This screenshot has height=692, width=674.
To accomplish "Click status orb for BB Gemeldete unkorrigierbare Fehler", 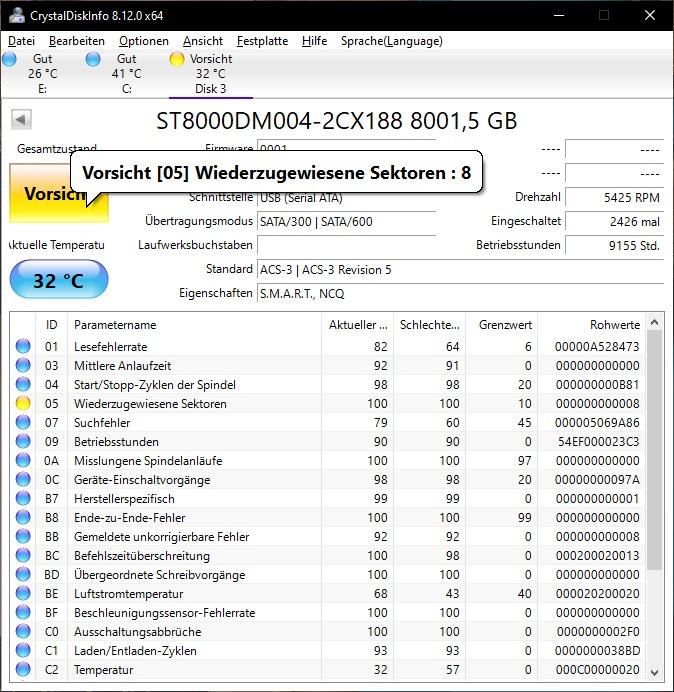I will [23, 536].
